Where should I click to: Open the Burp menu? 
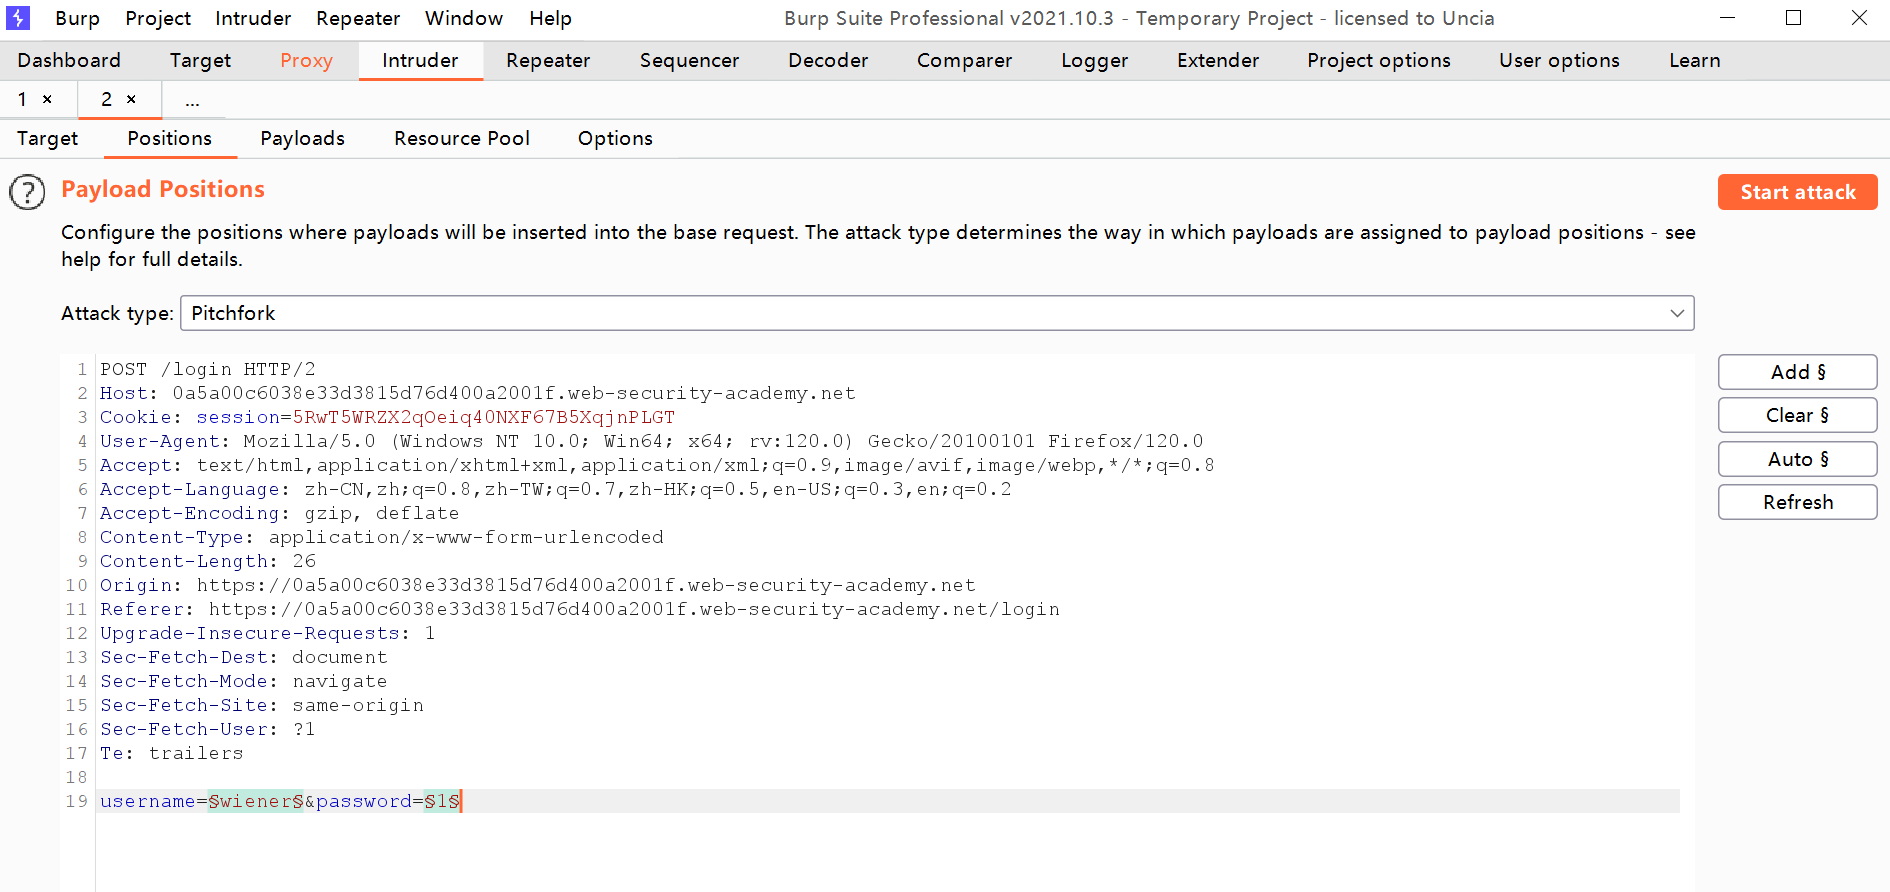tap(77, 18)
